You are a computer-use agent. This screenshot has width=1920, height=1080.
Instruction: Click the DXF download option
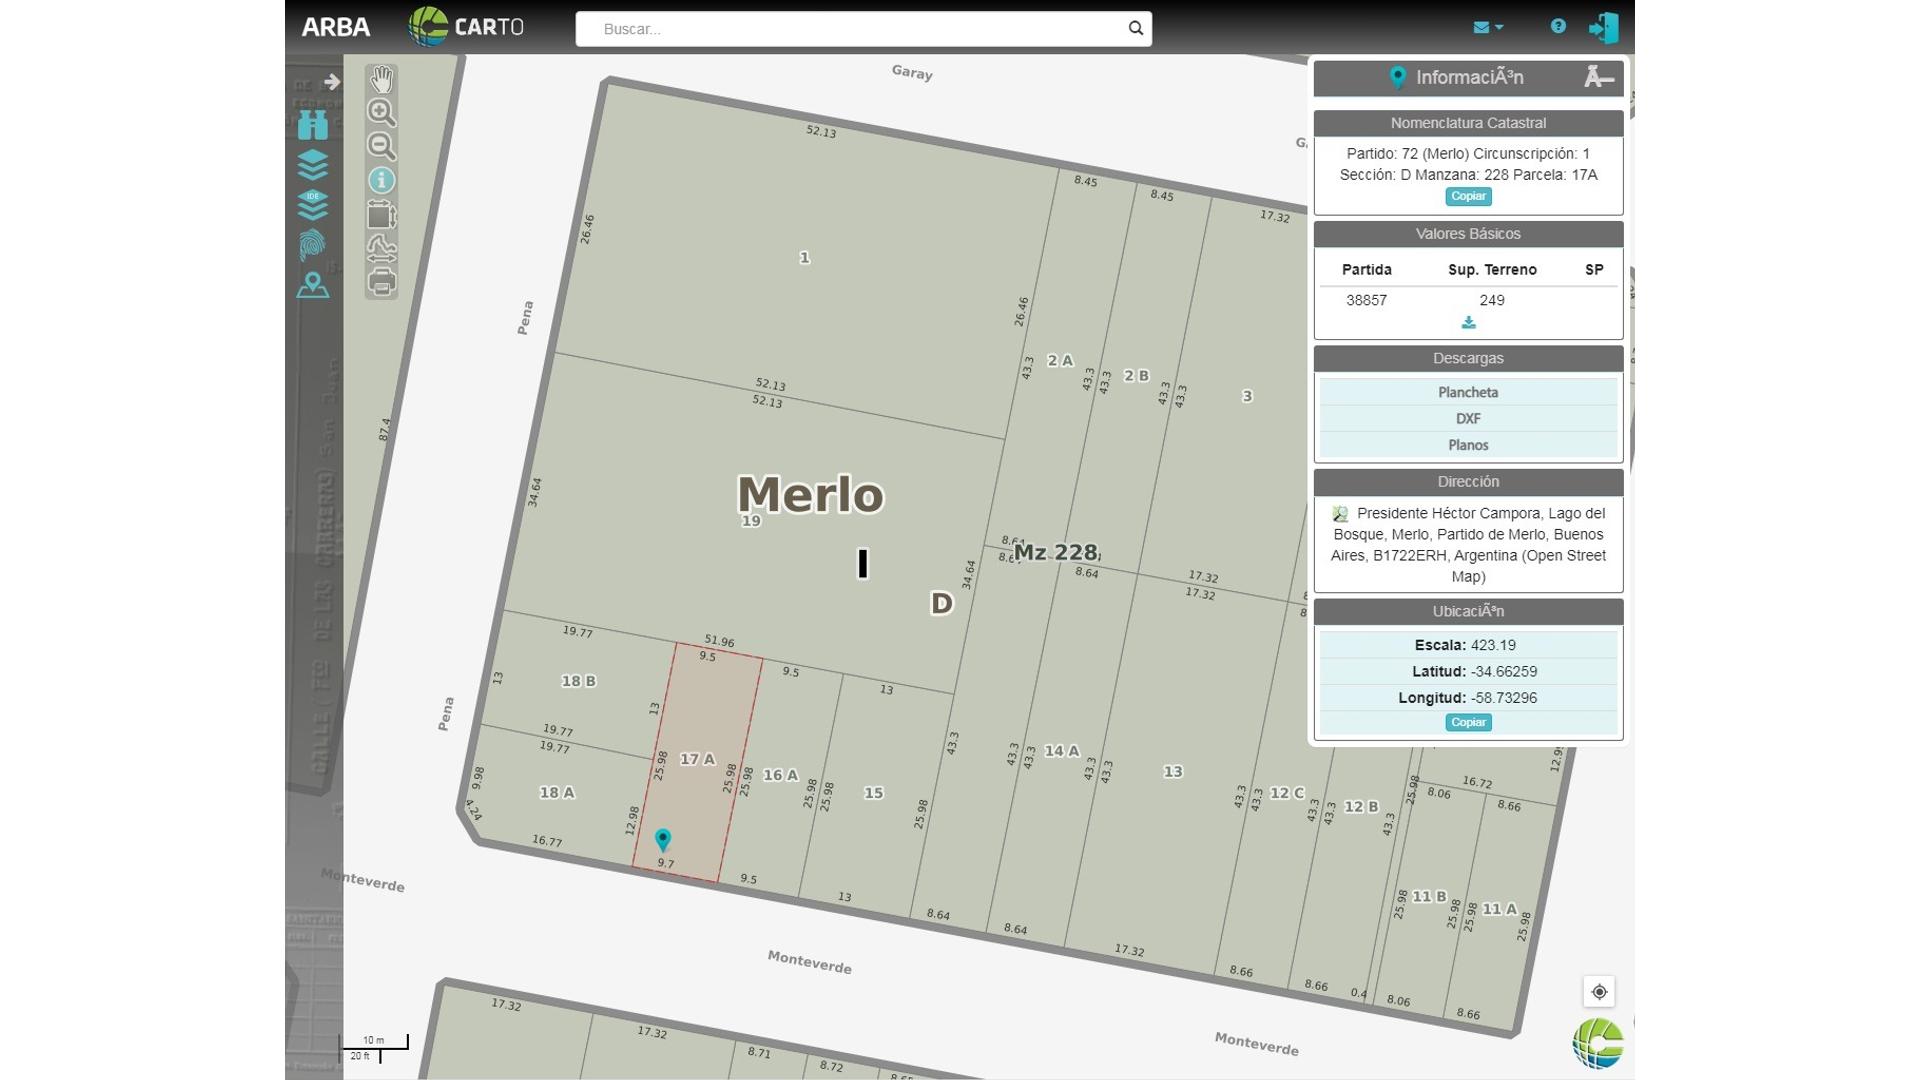[1468, 418]
